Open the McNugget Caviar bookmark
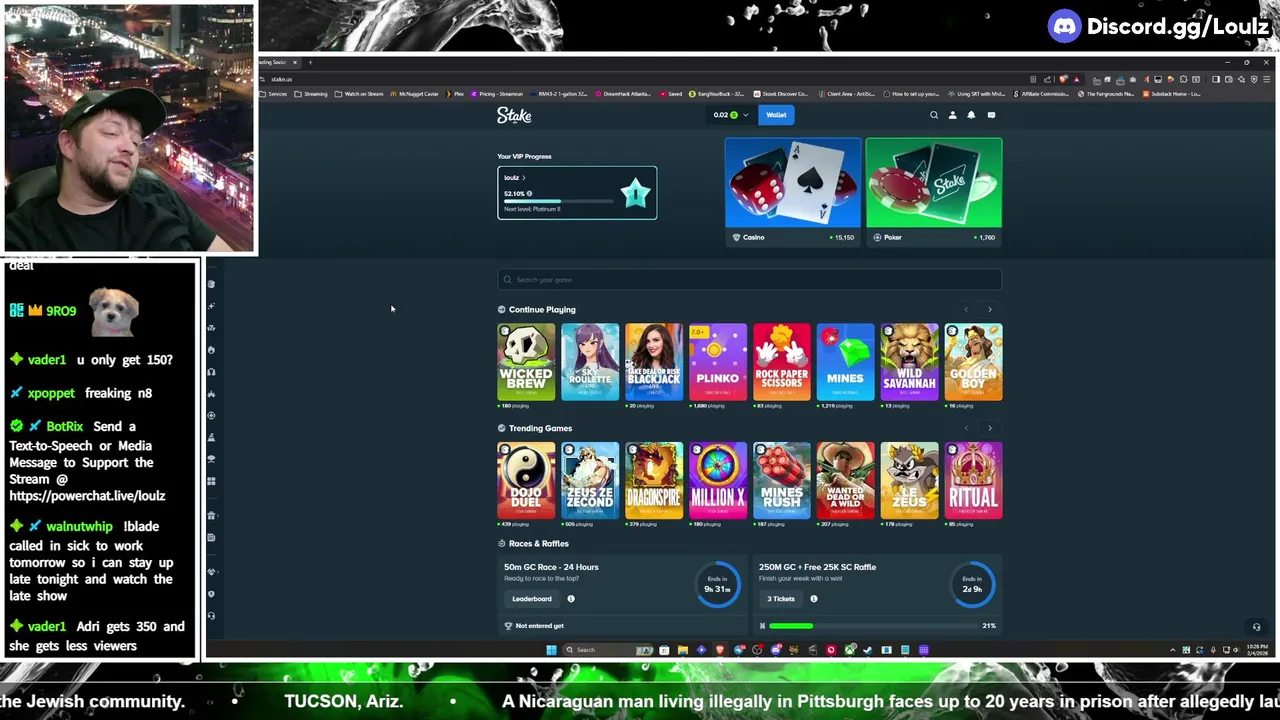This screenshot has width=1280, height=720. click(x=416, y=94)
